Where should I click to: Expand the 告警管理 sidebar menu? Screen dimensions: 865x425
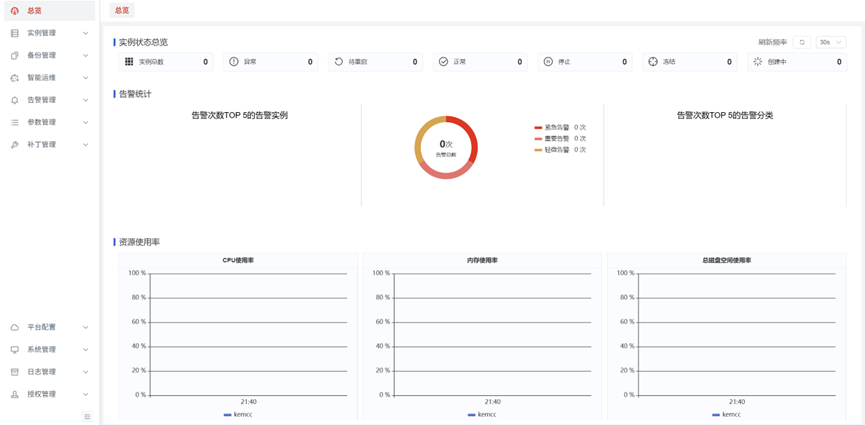(x=48, y=100)
